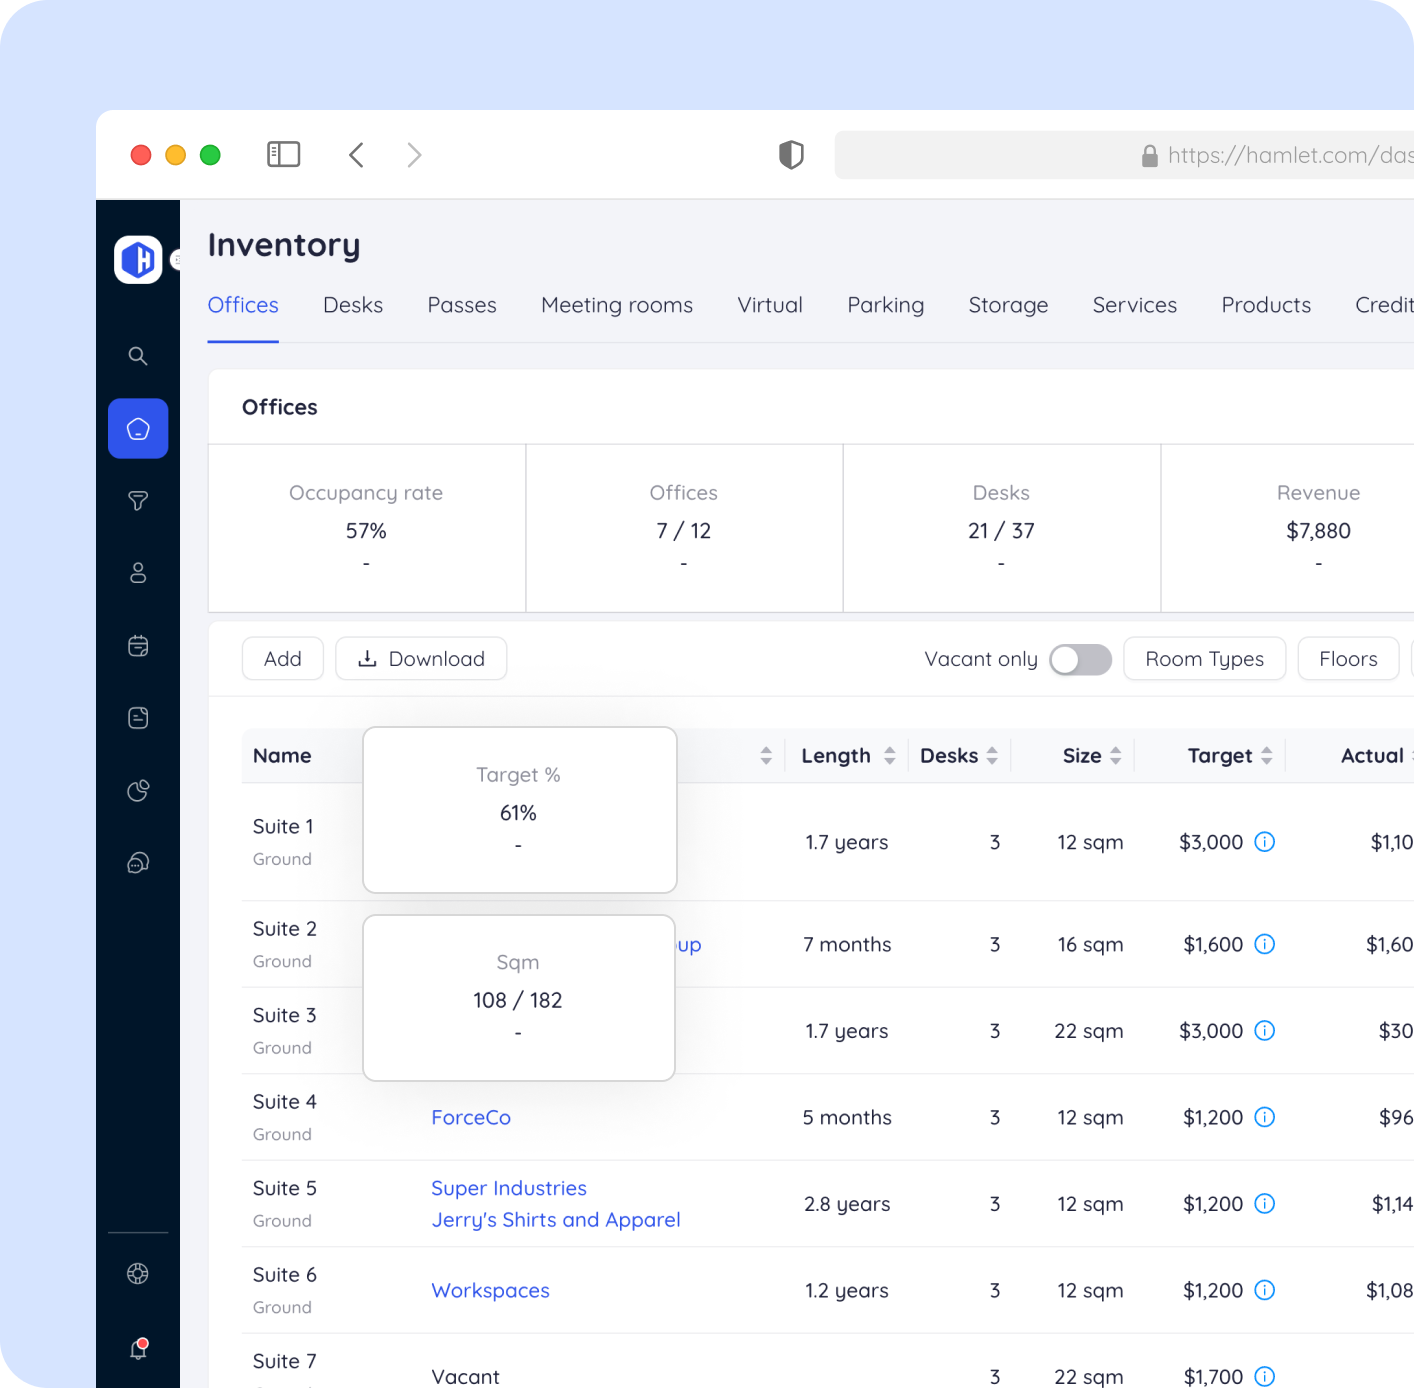This screenshot has height=1388, width=1414.
Task: Click the Suite 2 row name
Action: tap(285, 928)
